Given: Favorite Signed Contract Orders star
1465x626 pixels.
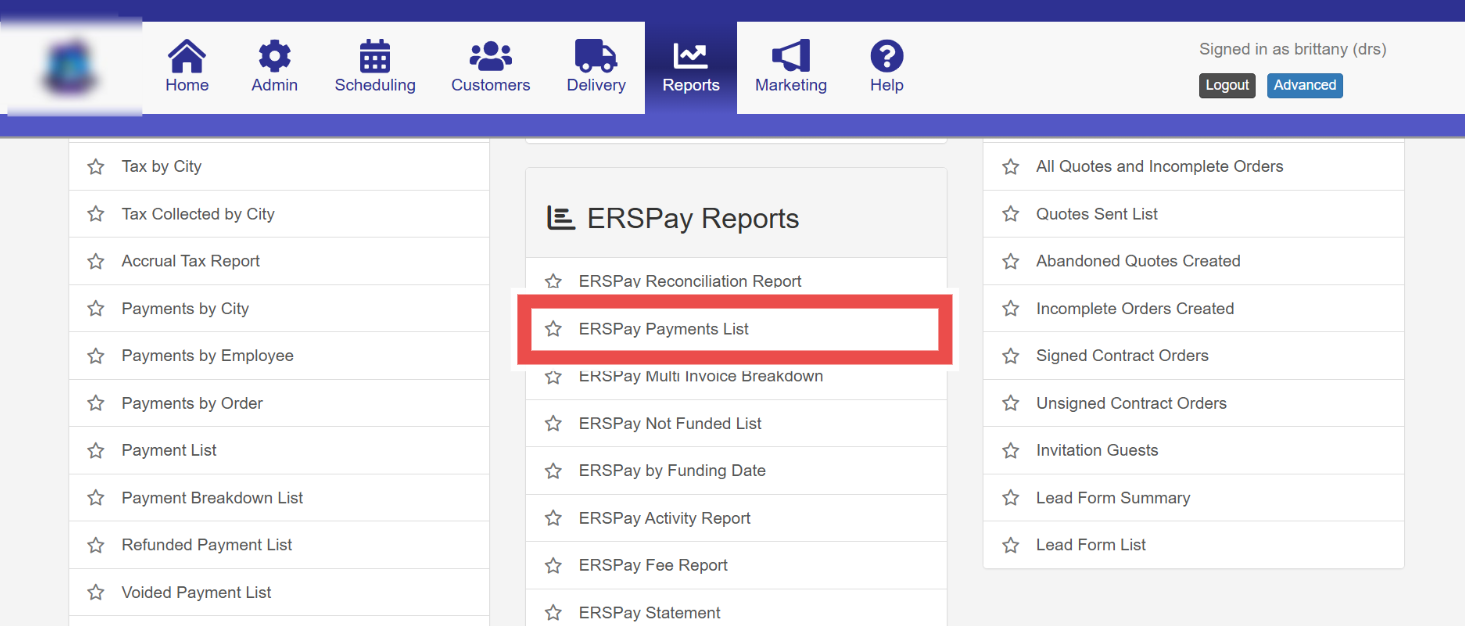Looking at the screenshot, I should (1011, 356).
